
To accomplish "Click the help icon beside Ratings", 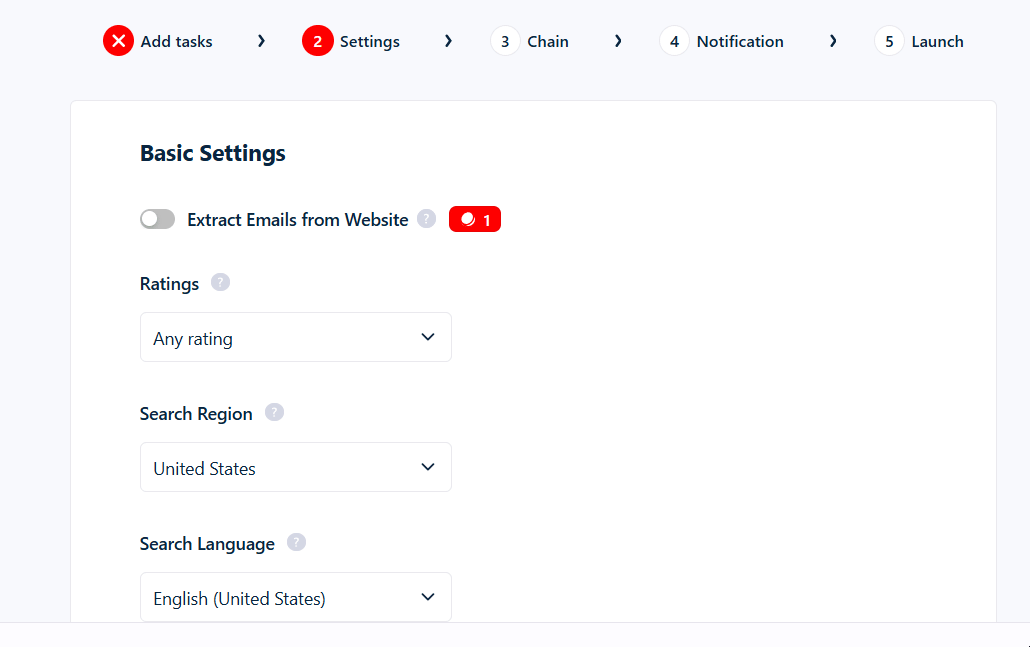I will [220, 282].
